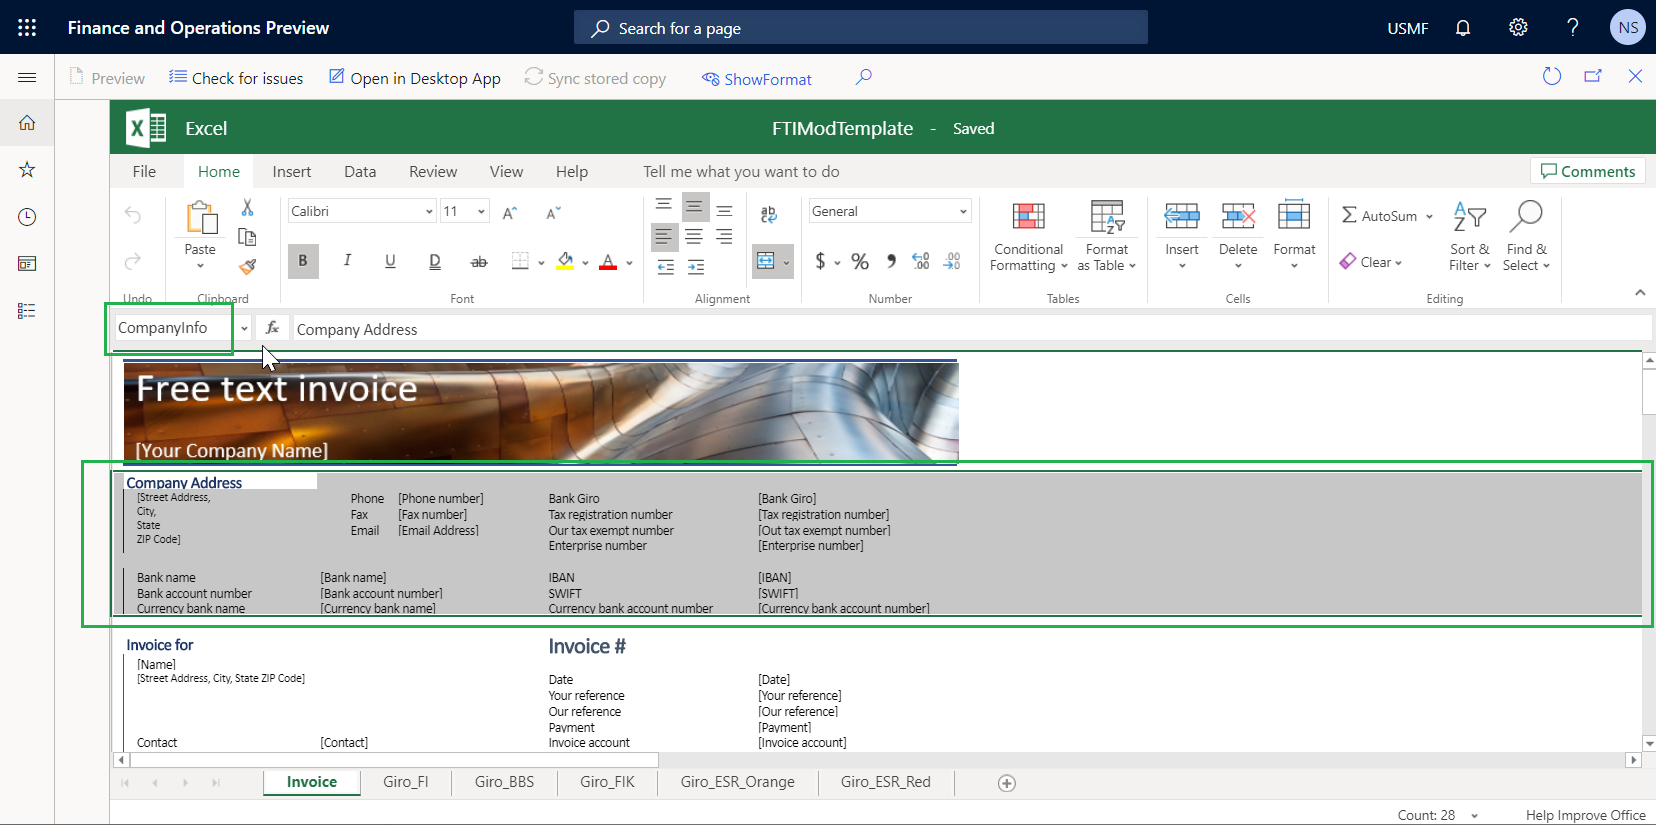Toggle Middle align vertical alignment
The width and height of the screenshot is (1656, 825).
[695, 207]
